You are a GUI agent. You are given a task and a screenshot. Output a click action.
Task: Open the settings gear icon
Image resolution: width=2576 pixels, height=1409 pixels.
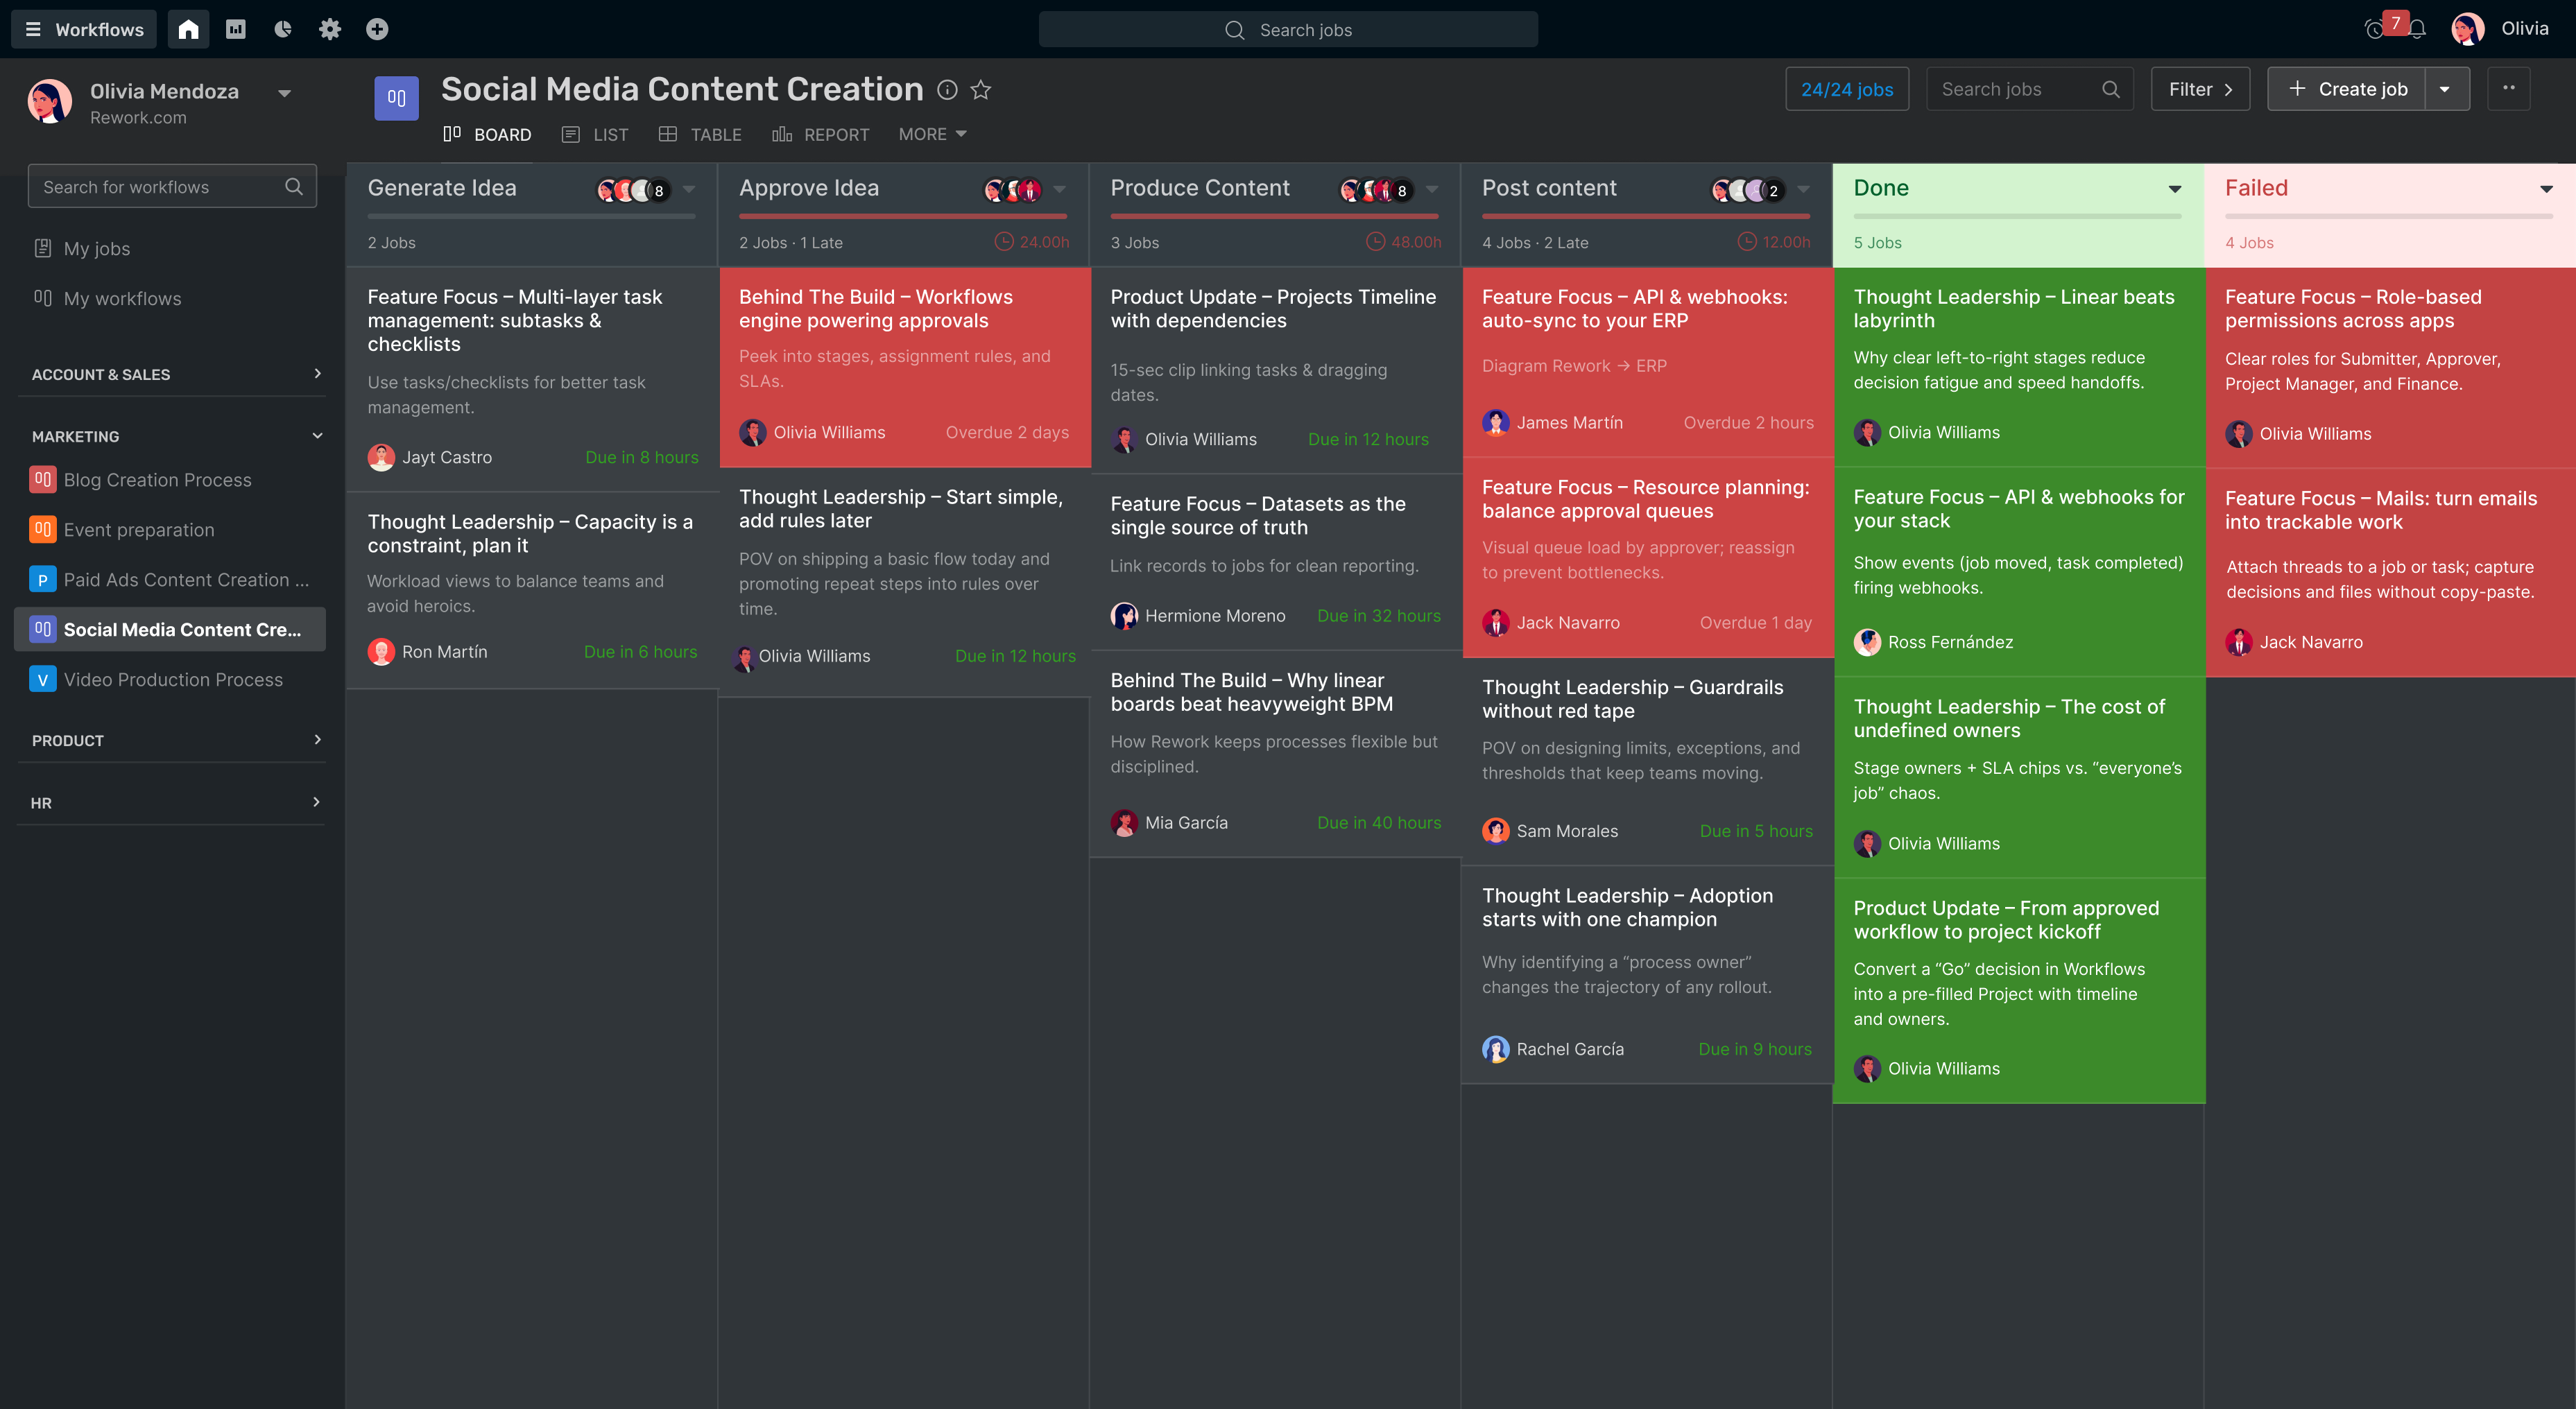pos(329,29)
